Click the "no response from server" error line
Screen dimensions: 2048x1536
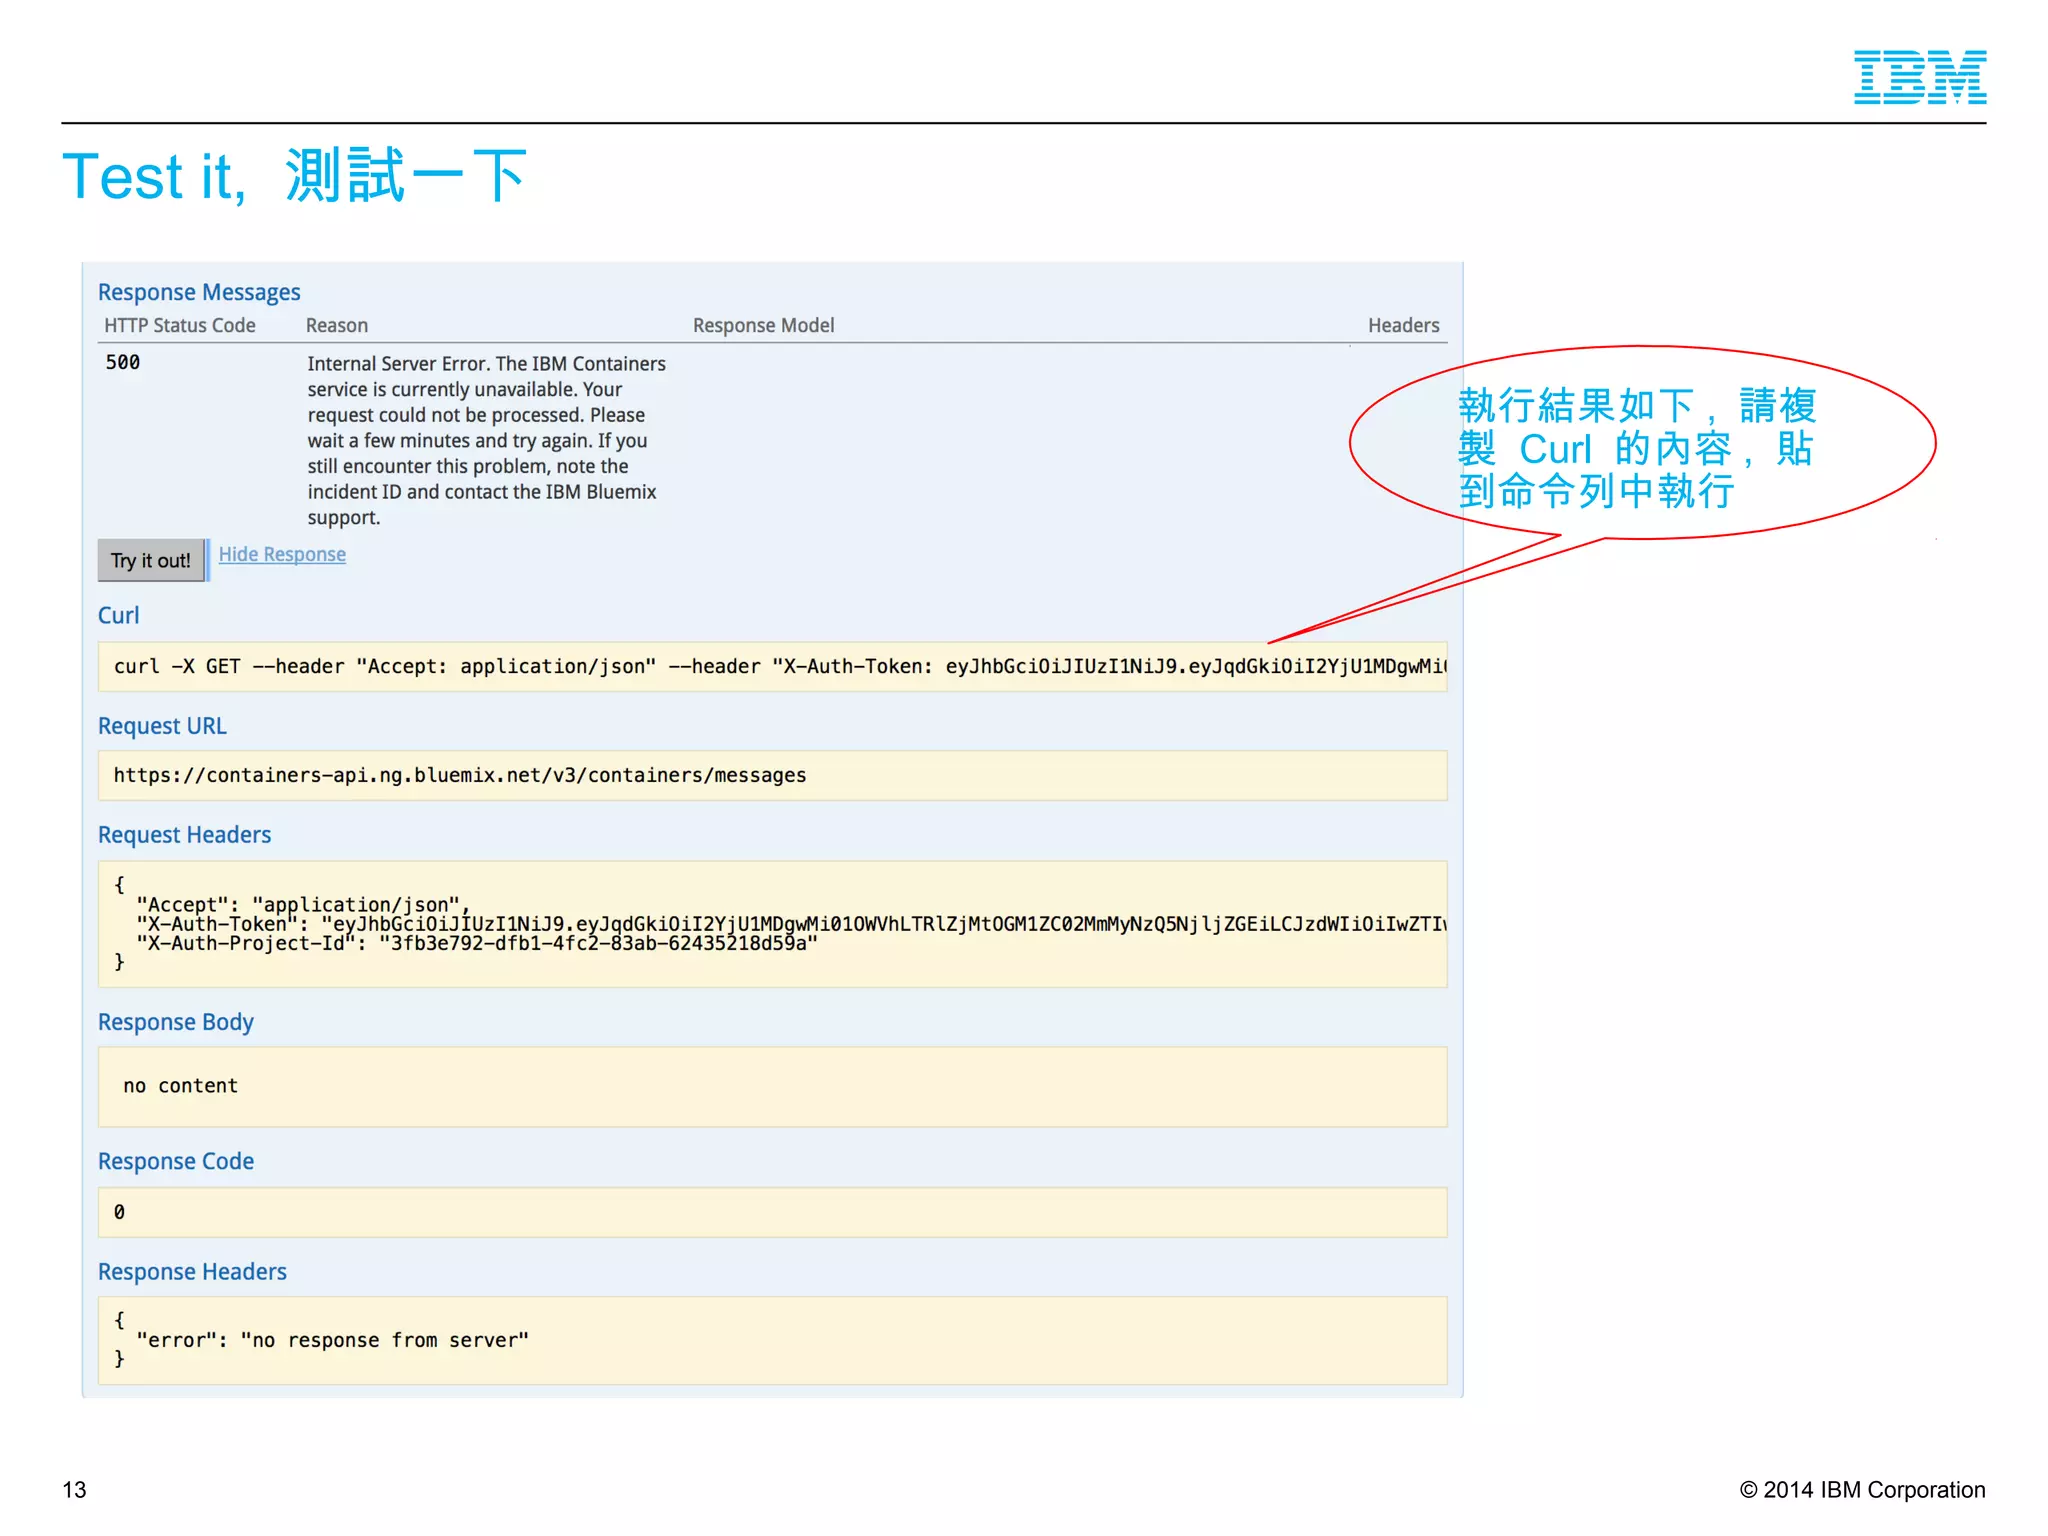(x=332, y=1340)
